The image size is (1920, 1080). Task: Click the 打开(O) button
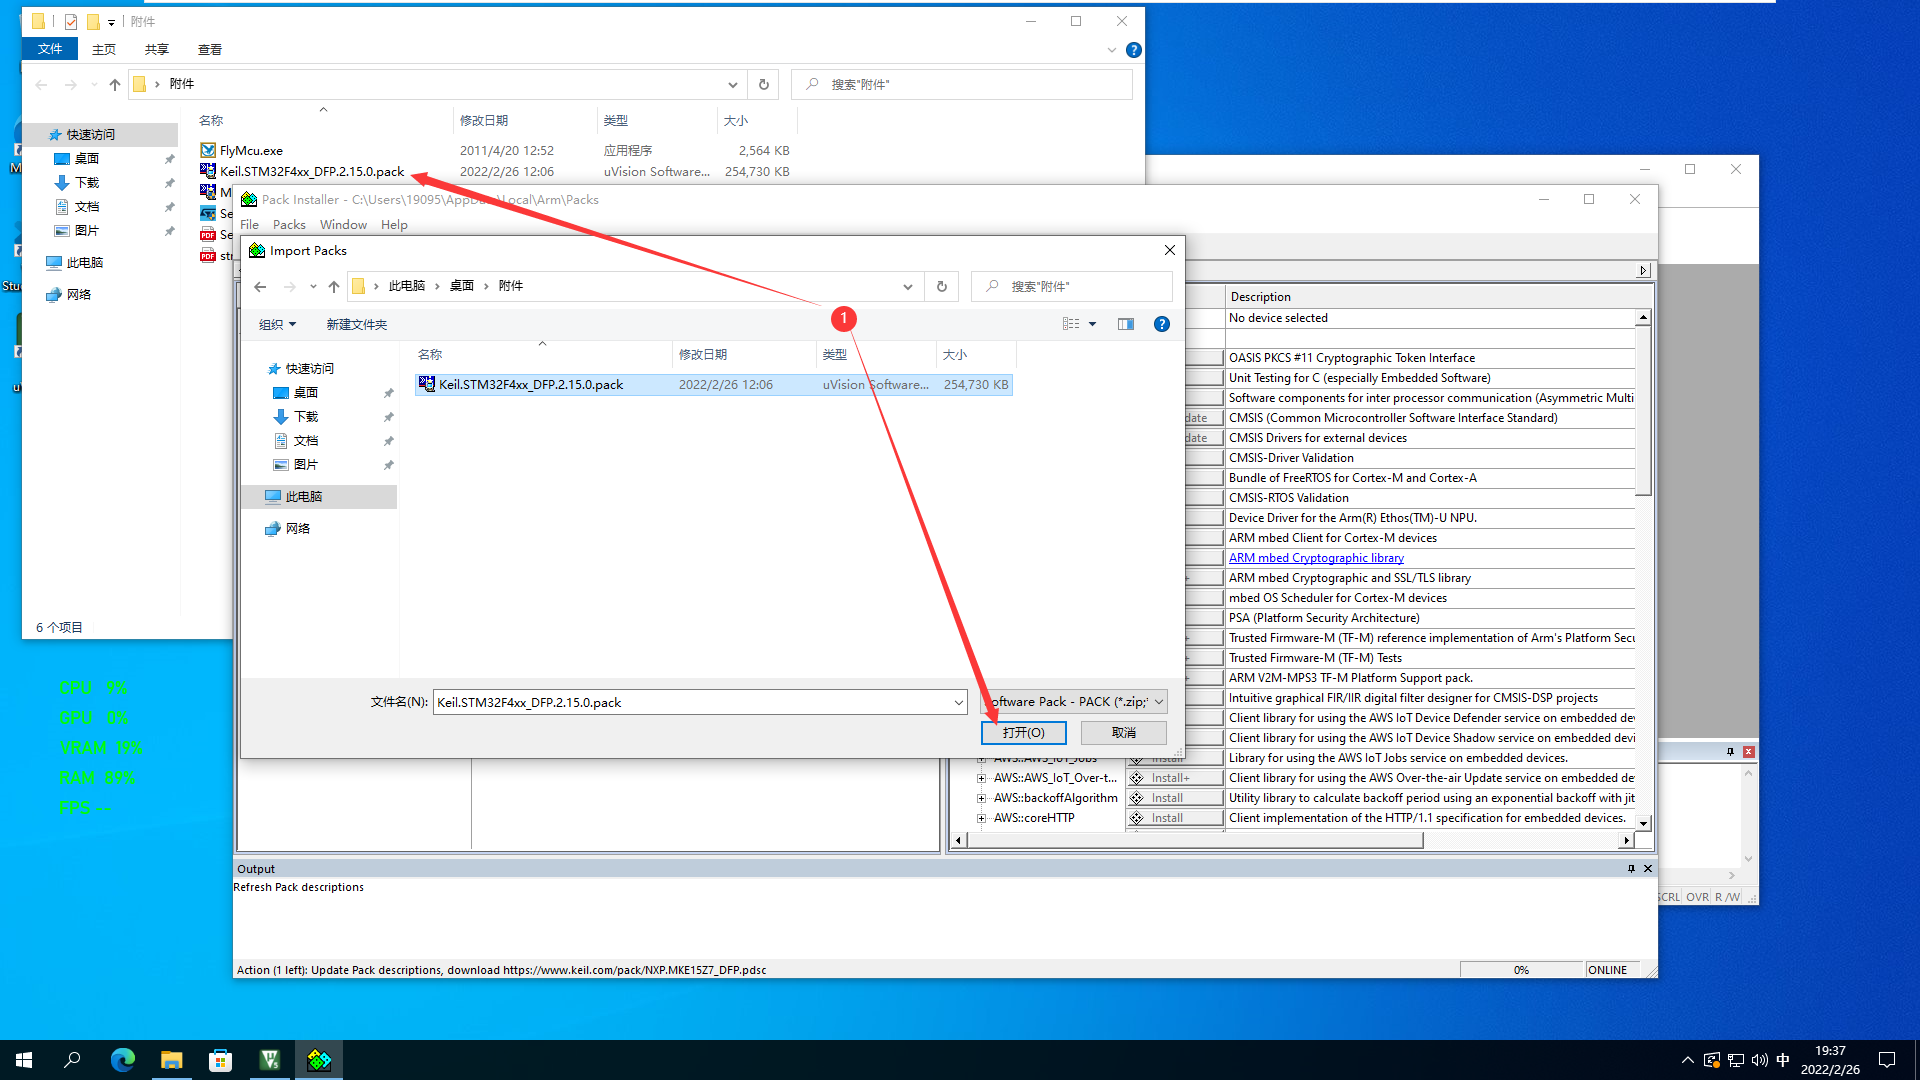[x=1023, y=733]
